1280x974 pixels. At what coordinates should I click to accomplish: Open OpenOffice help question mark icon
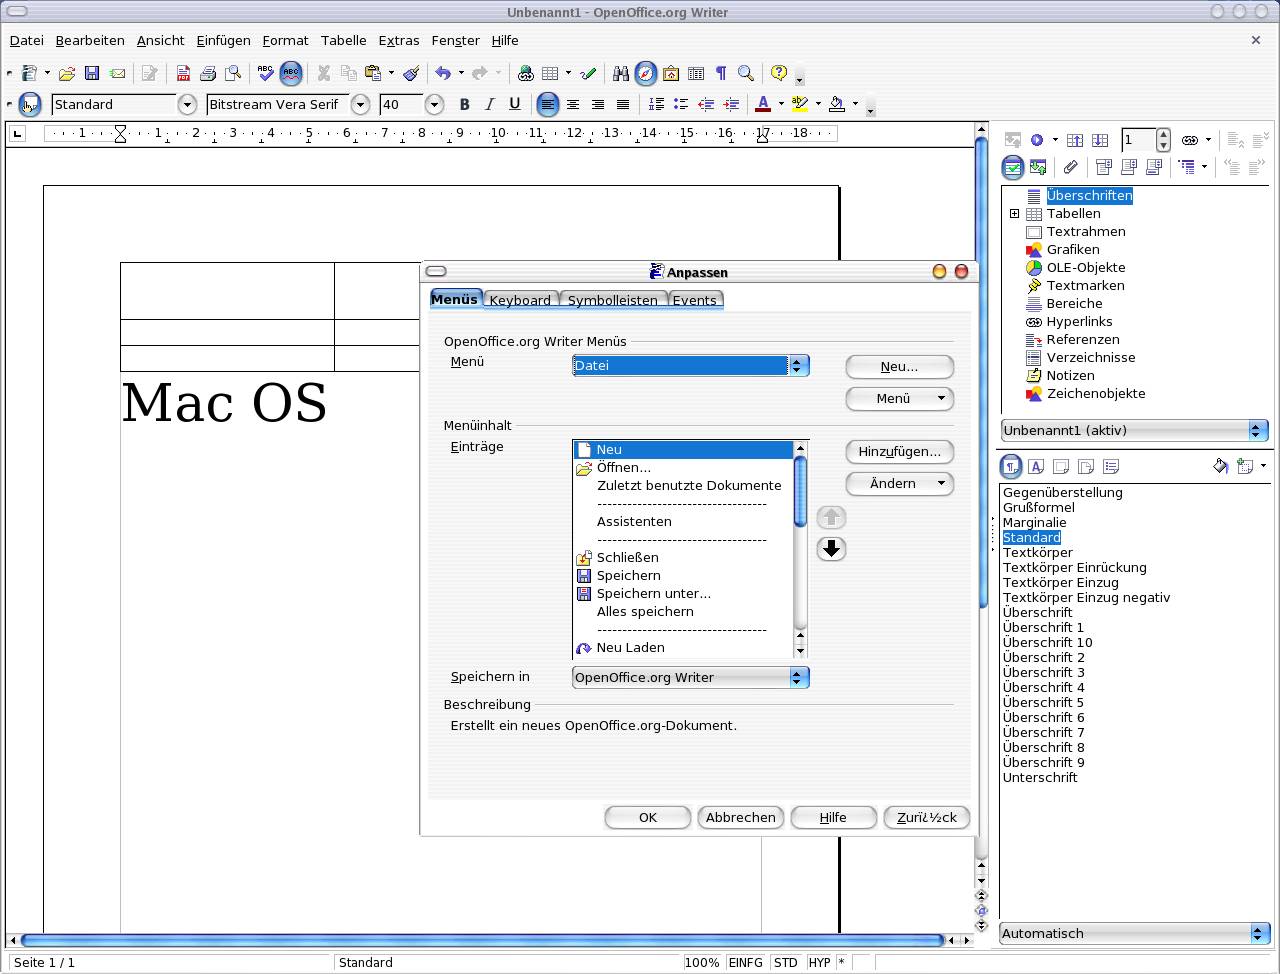(x=779, y=73)
